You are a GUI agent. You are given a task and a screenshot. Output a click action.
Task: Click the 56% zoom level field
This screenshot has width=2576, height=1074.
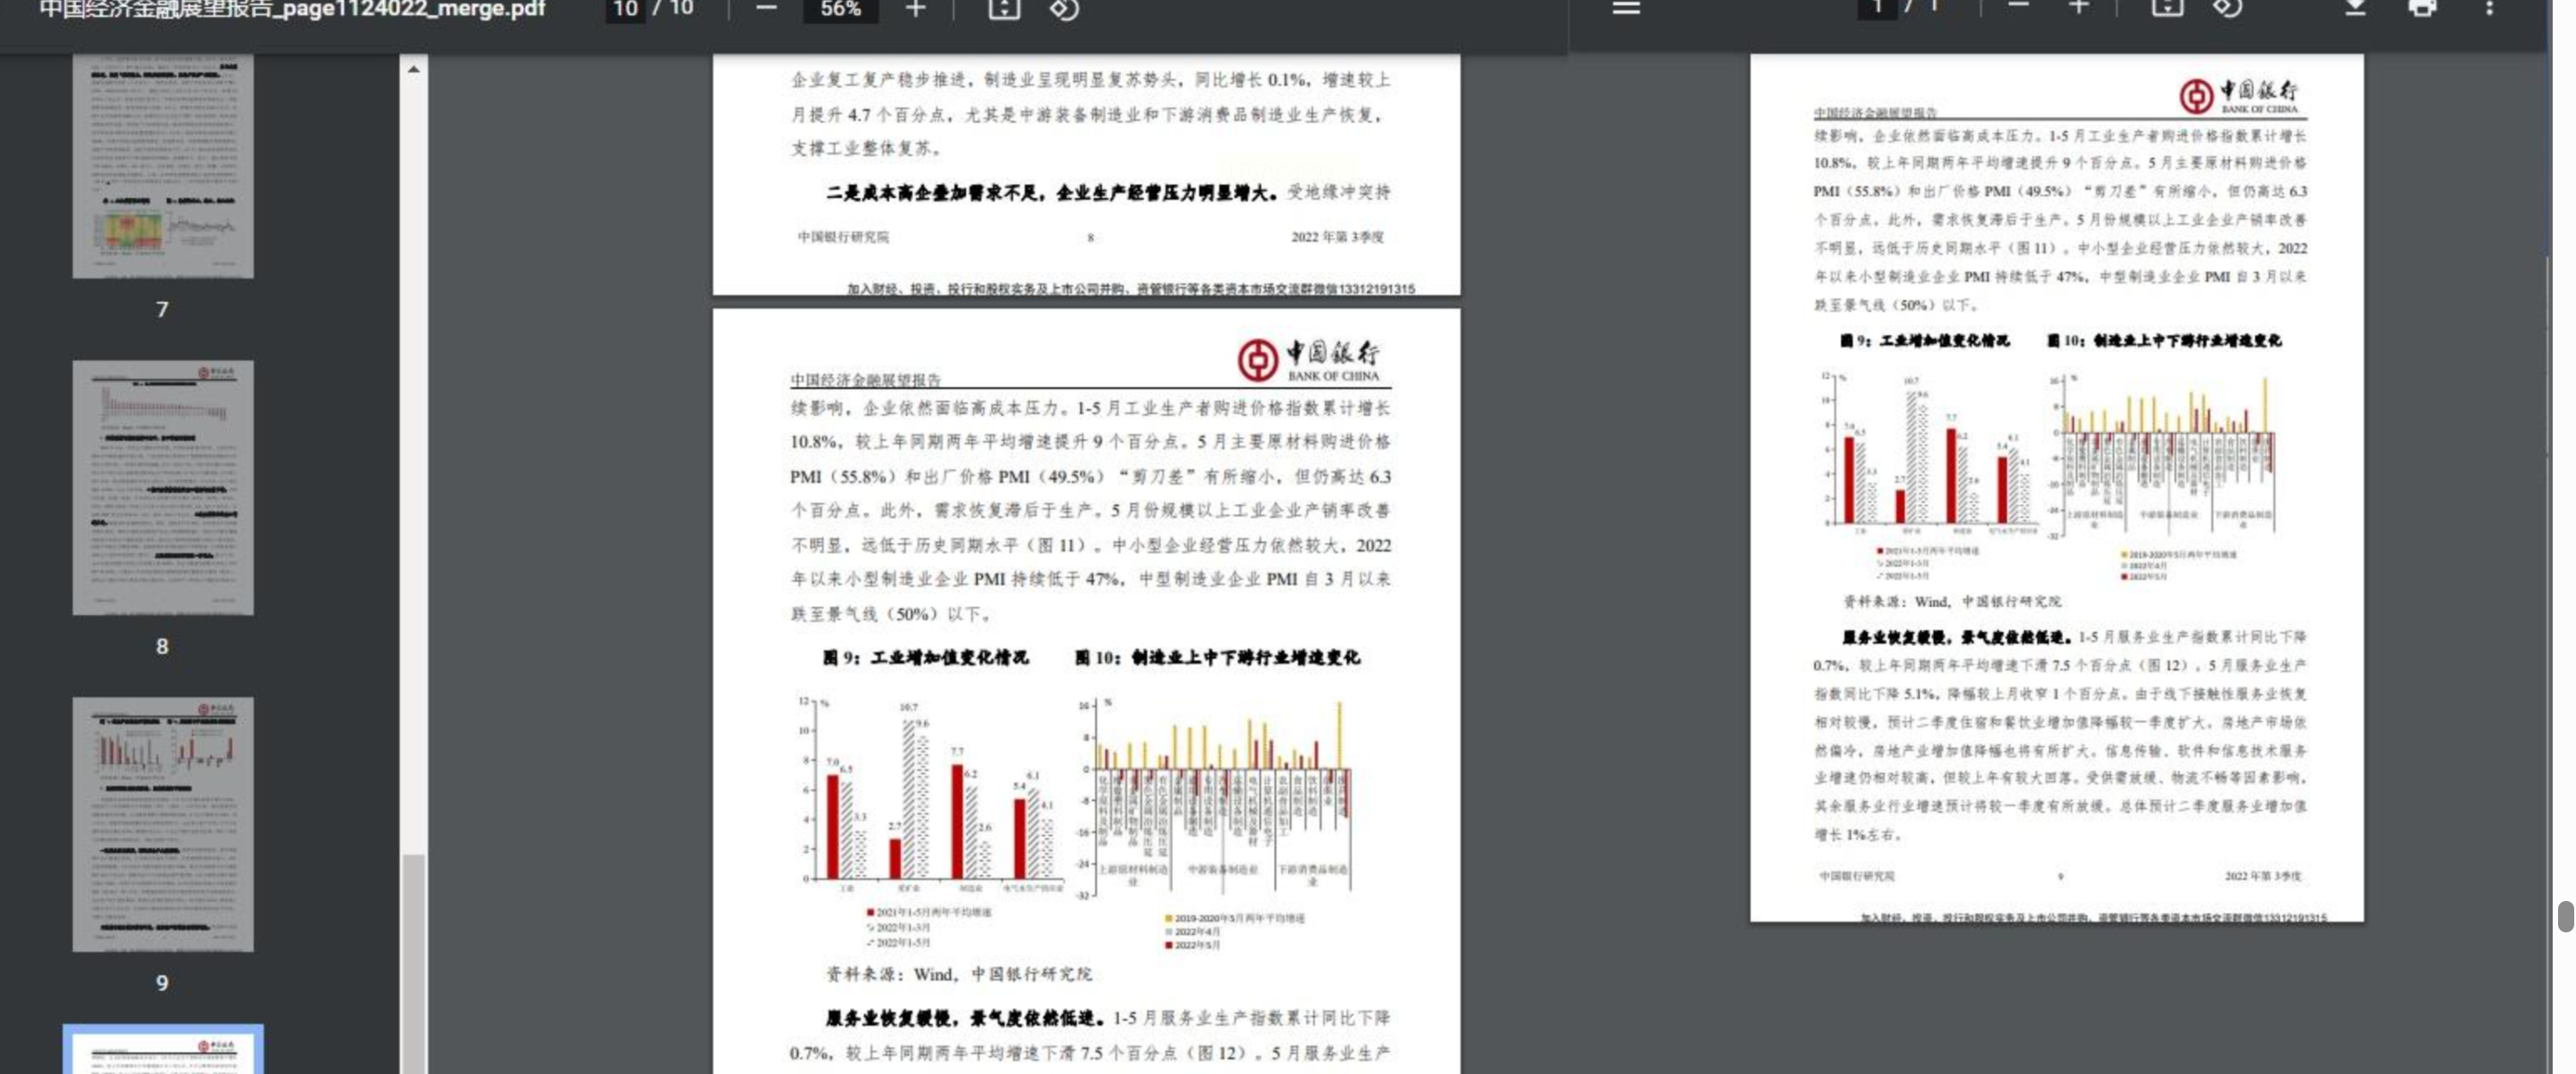click(840, 8)
